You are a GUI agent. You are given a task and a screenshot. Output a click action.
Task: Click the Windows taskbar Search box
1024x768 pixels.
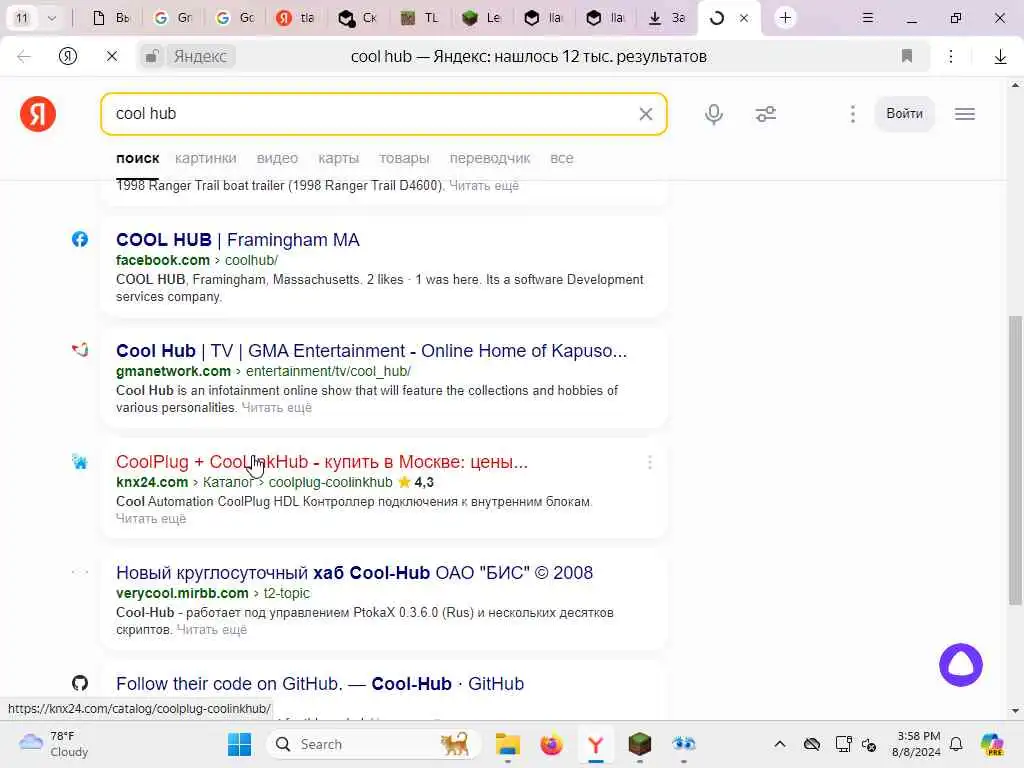click(374, 744)
